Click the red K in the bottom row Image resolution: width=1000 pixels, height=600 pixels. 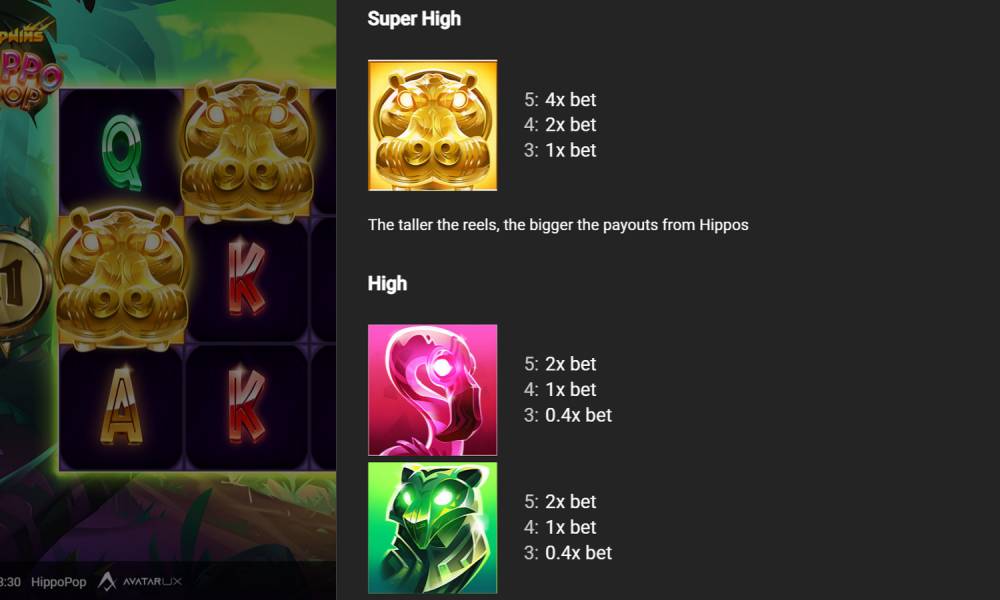coord(247,403)
